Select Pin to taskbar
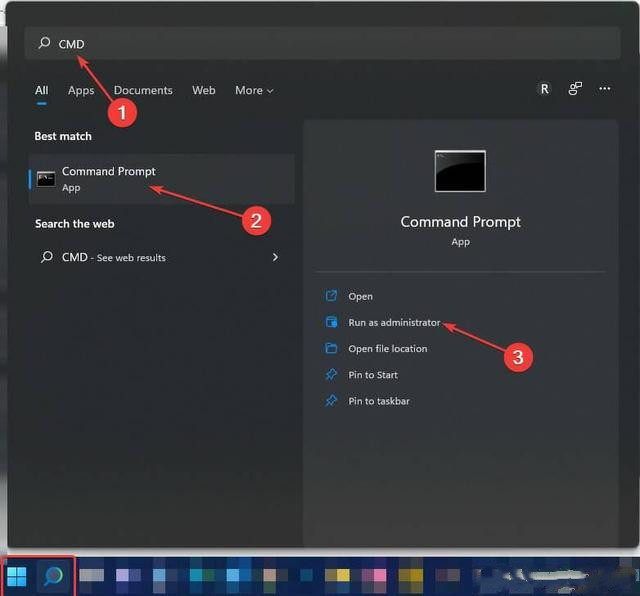 pos(379,400)
